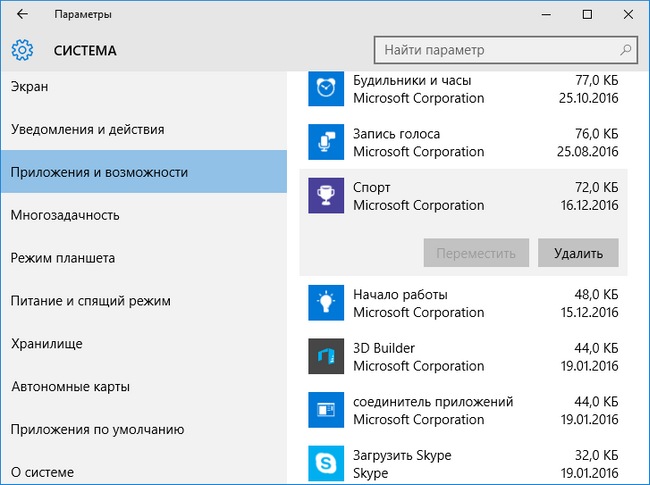Open Уведомления и действия section

tap(143, 129)
